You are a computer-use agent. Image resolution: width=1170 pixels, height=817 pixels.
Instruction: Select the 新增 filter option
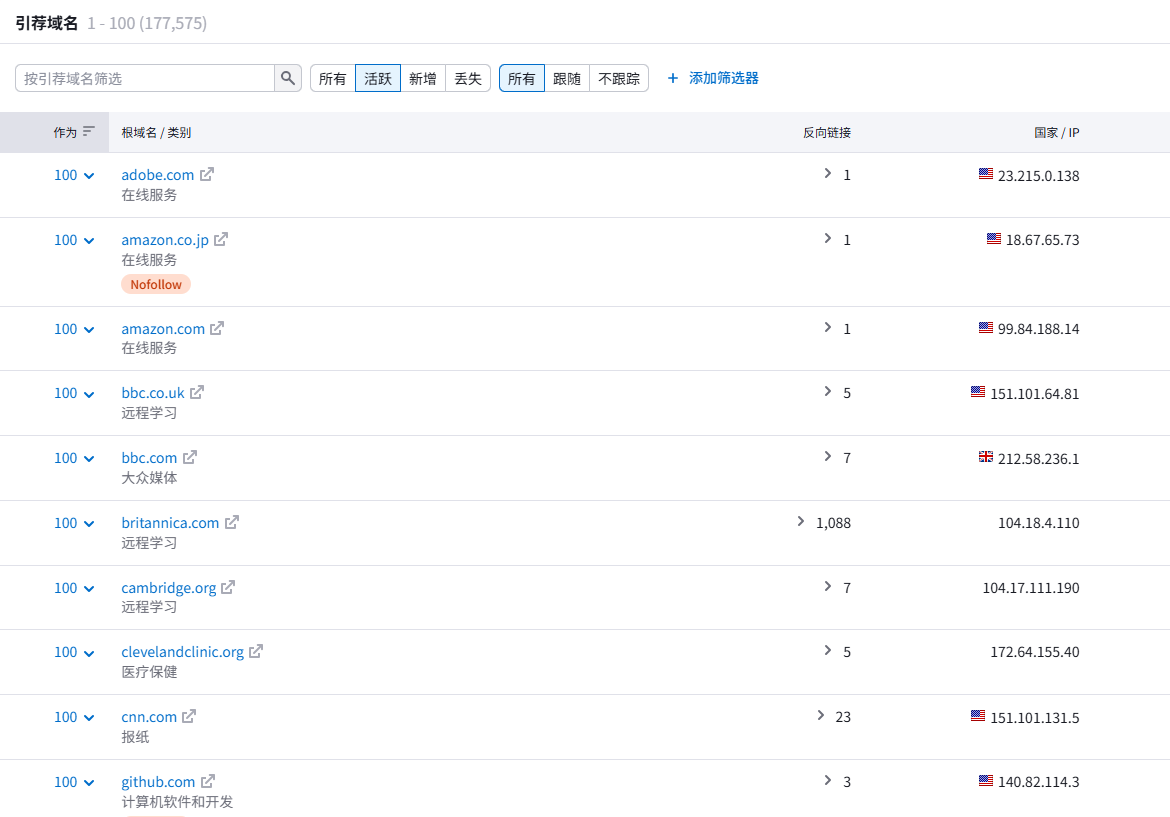click(422, 78)
